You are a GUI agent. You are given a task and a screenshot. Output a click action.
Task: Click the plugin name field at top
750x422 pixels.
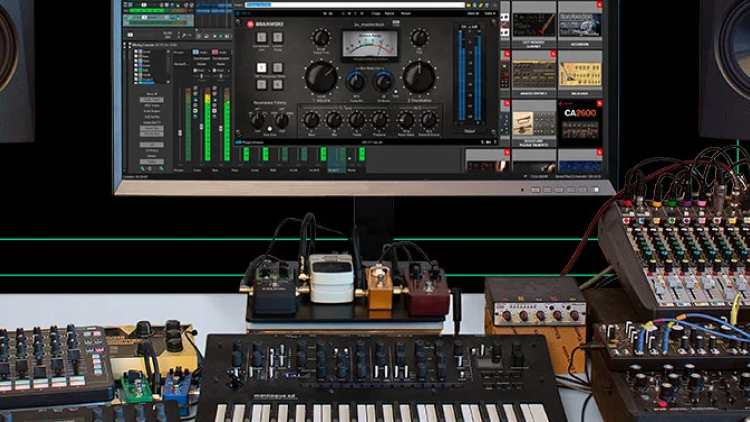pos(354,5)
